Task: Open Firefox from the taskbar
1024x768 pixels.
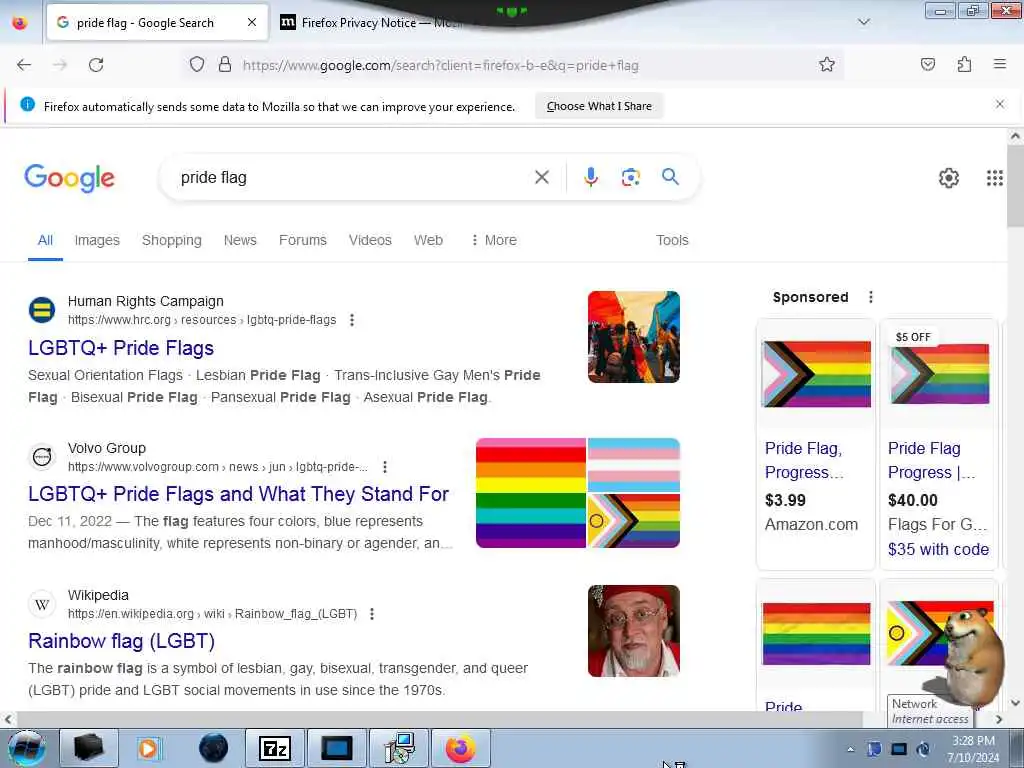Action: [460, 748]
